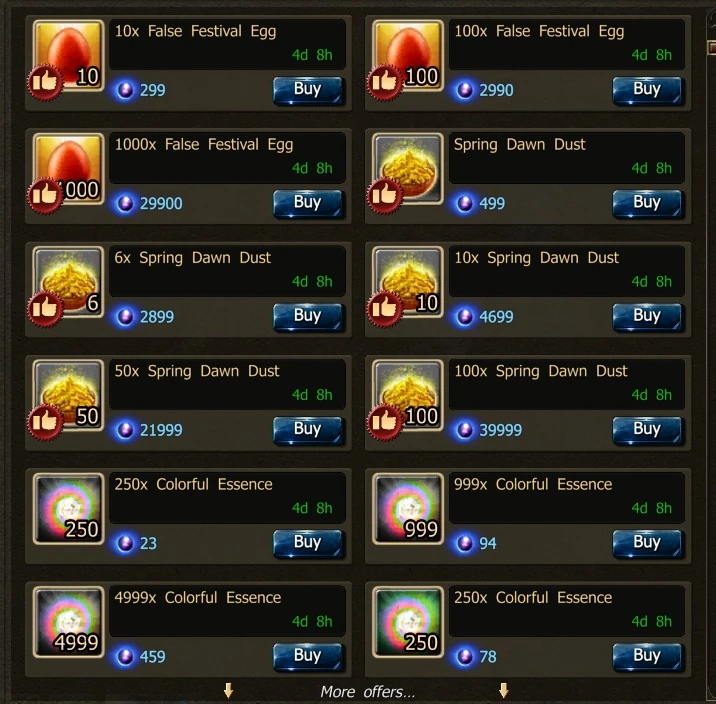Click the 50x Spring Dawn Dust icon
The image size is (716, 704).
68,395
